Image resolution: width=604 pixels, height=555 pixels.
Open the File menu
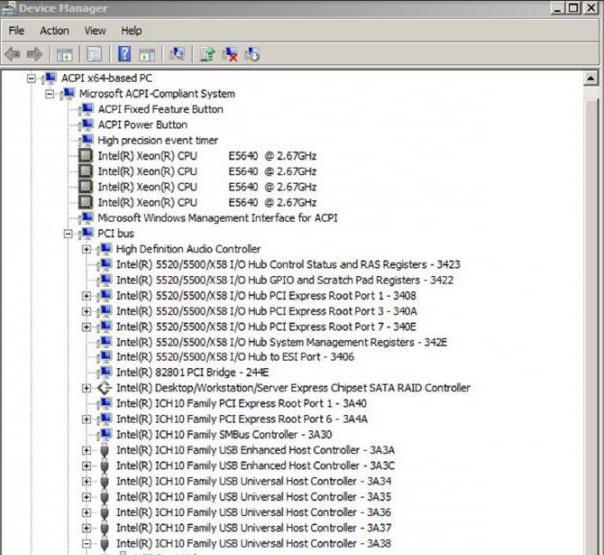point(17,30)
